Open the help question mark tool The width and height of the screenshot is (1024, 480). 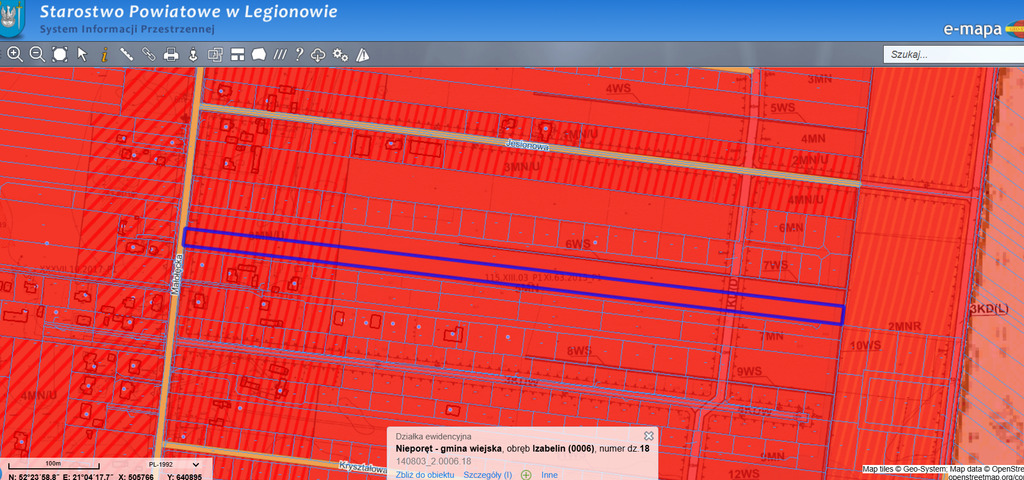click(299, 55)
